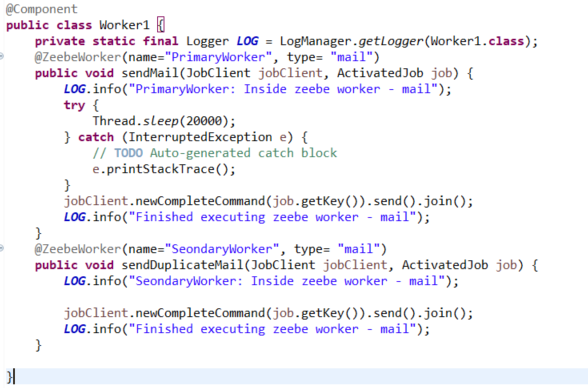Click the "PrimaryWorker" name string in annotation
Screen dimensions: 588x388
(219, 57)
